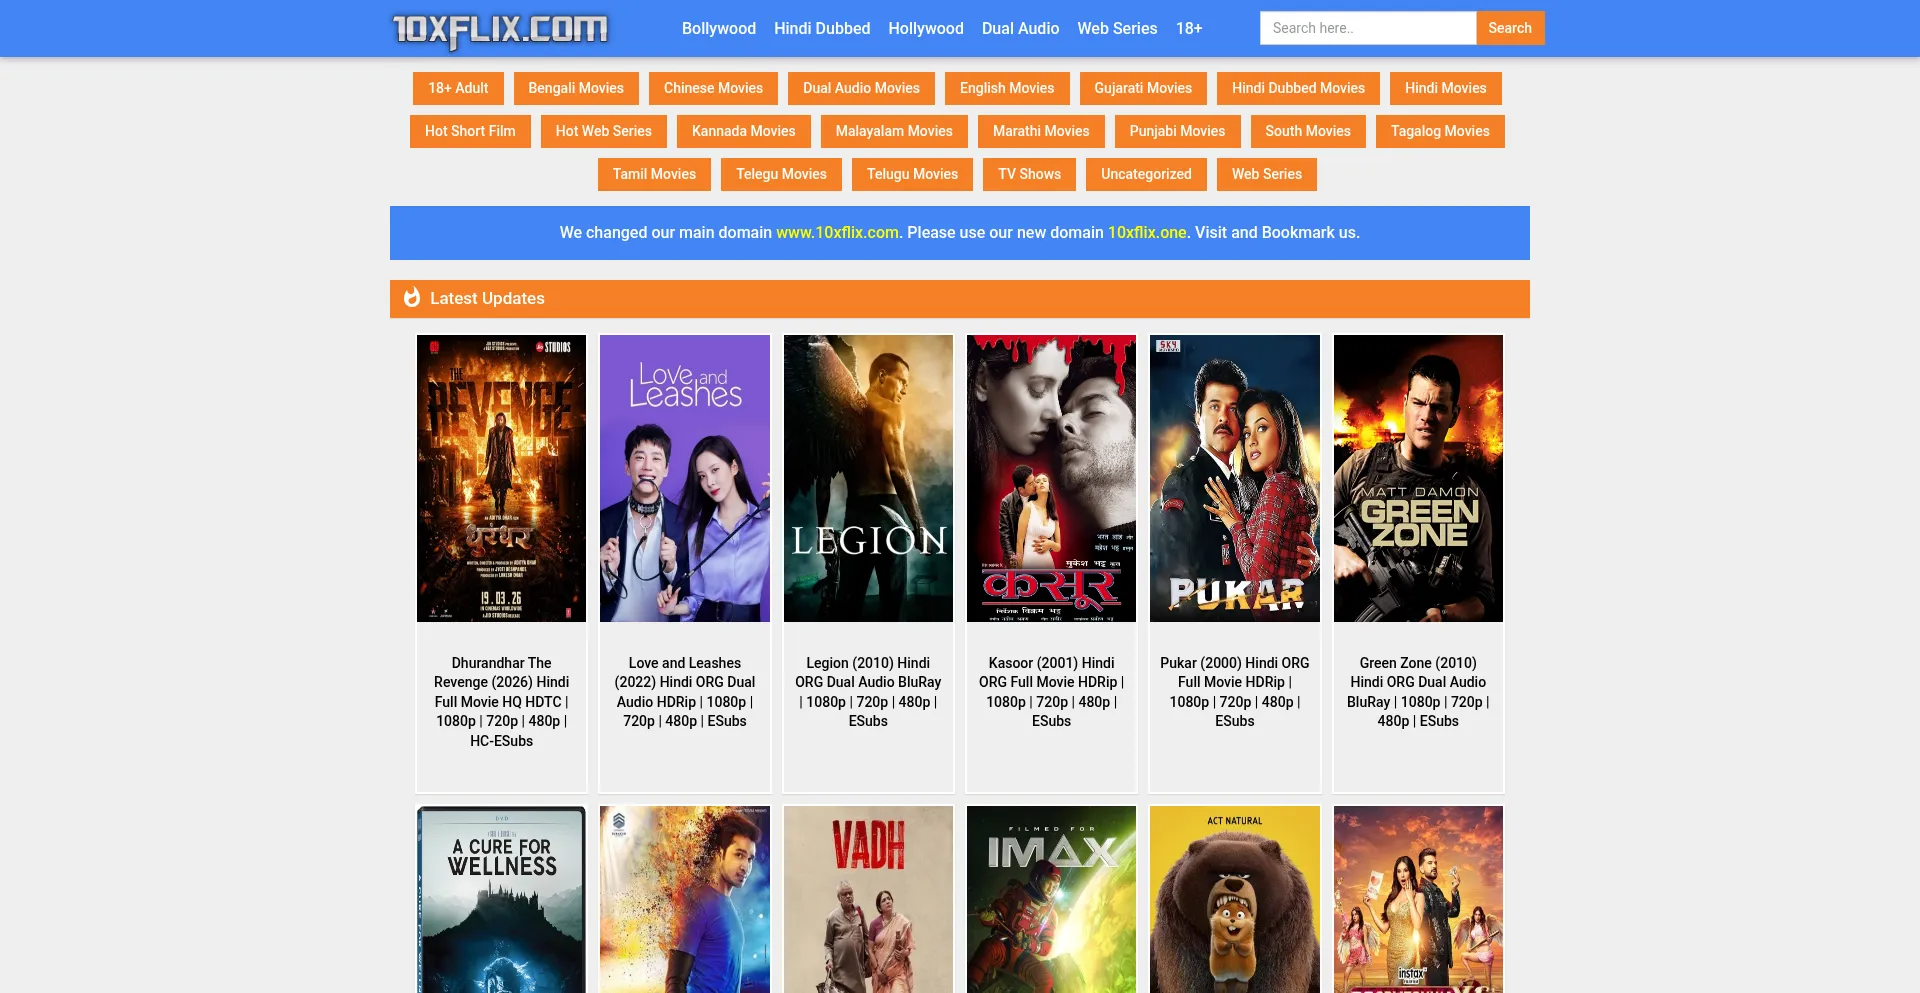Open the Act Natural beaver poster
The height and width of the screenshot is (993, 1920).
pos(1235,900)
